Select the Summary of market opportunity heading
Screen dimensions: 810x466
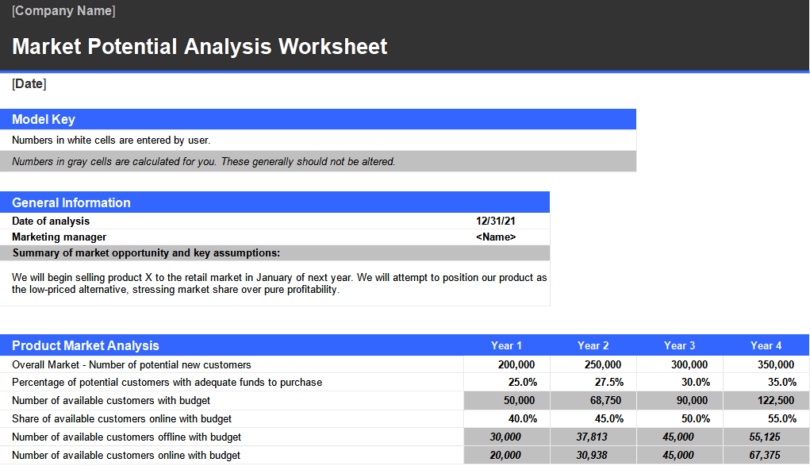[x=146, y=253]
